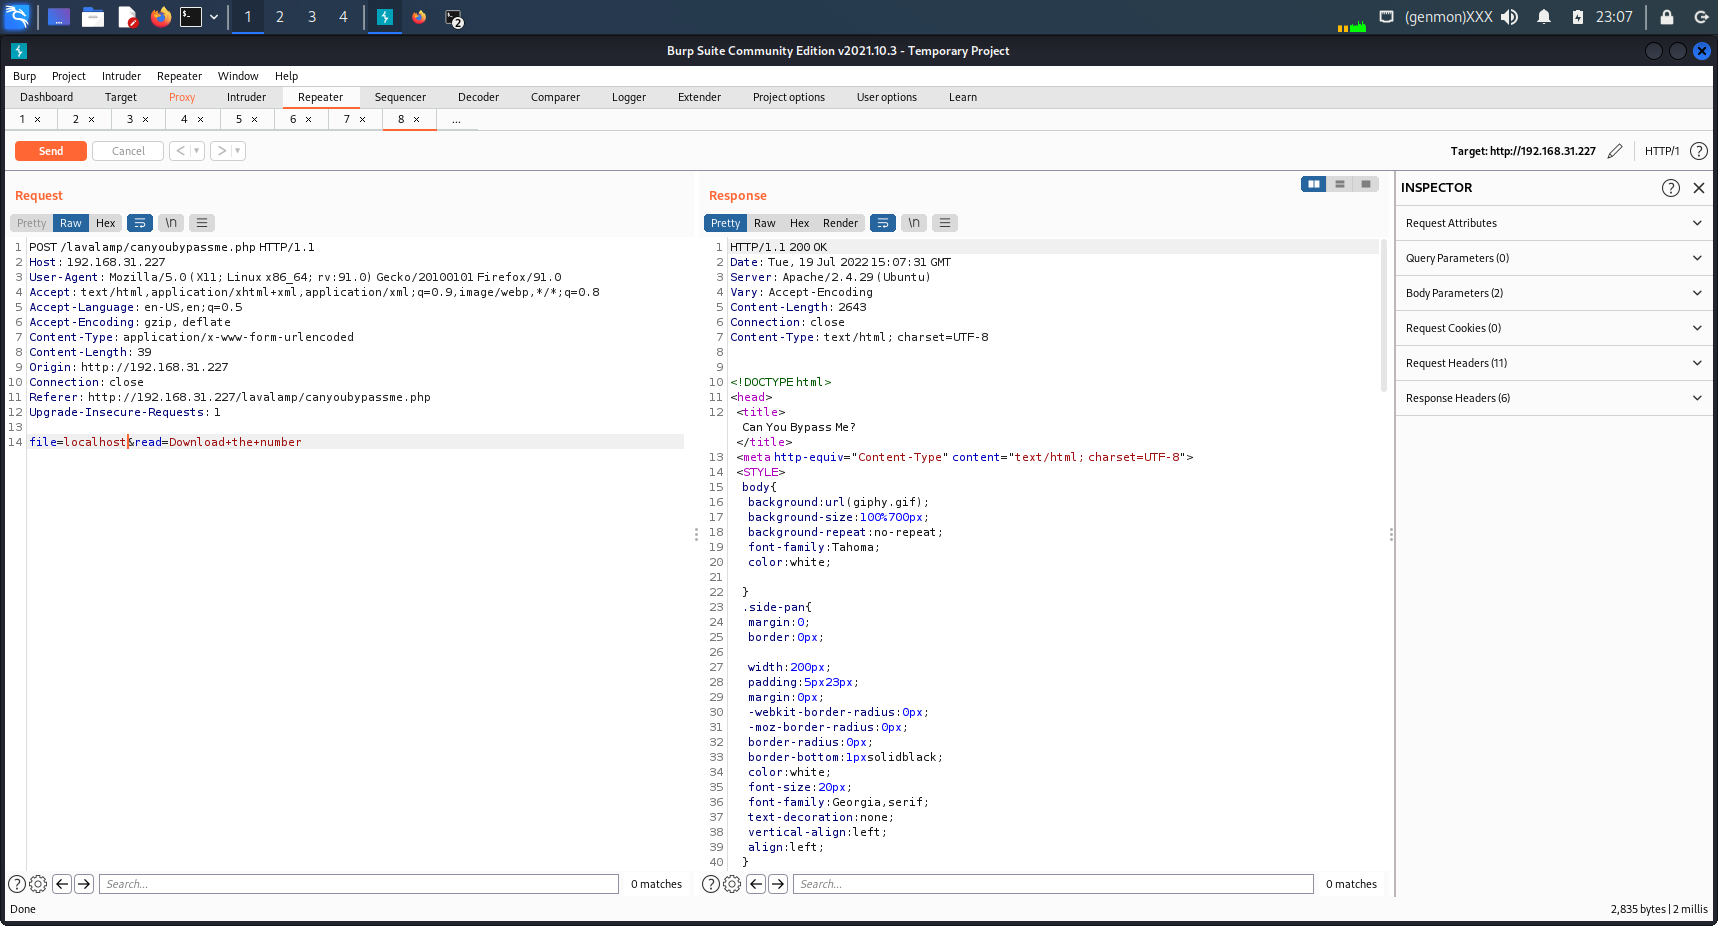Image resolution: width=1718 pixels, height=926 pixels.
Task: Open history forward dropdown arrow
Action: point(238,151)
